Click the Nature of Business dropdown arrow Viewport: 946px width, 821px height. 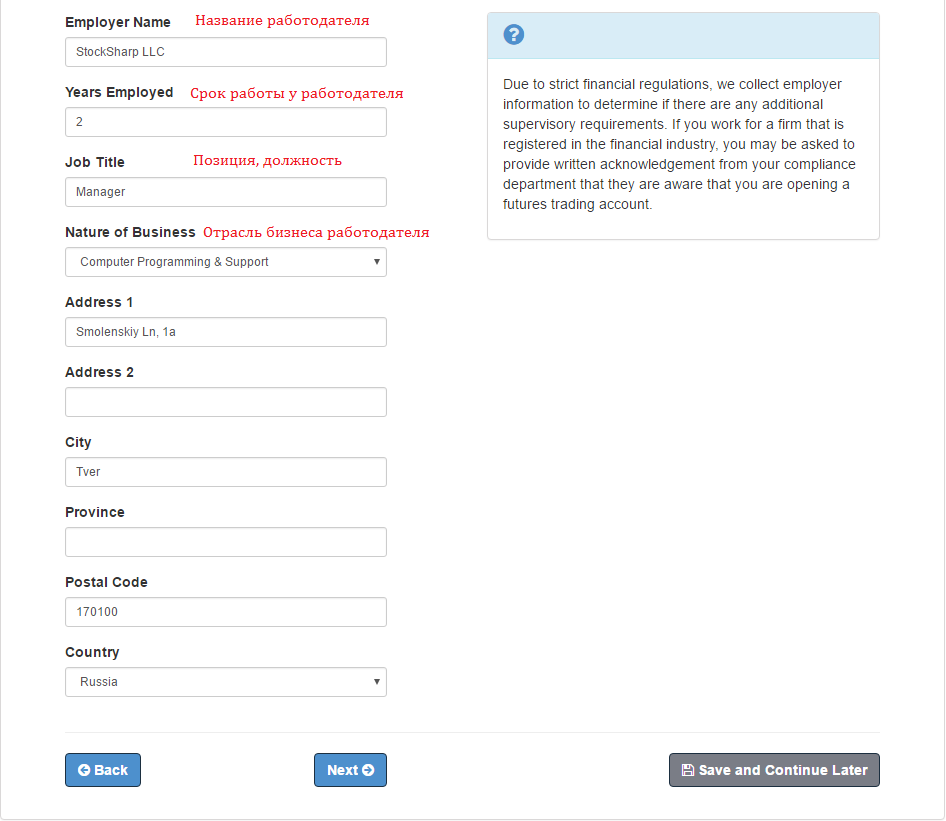coord(377,262)
